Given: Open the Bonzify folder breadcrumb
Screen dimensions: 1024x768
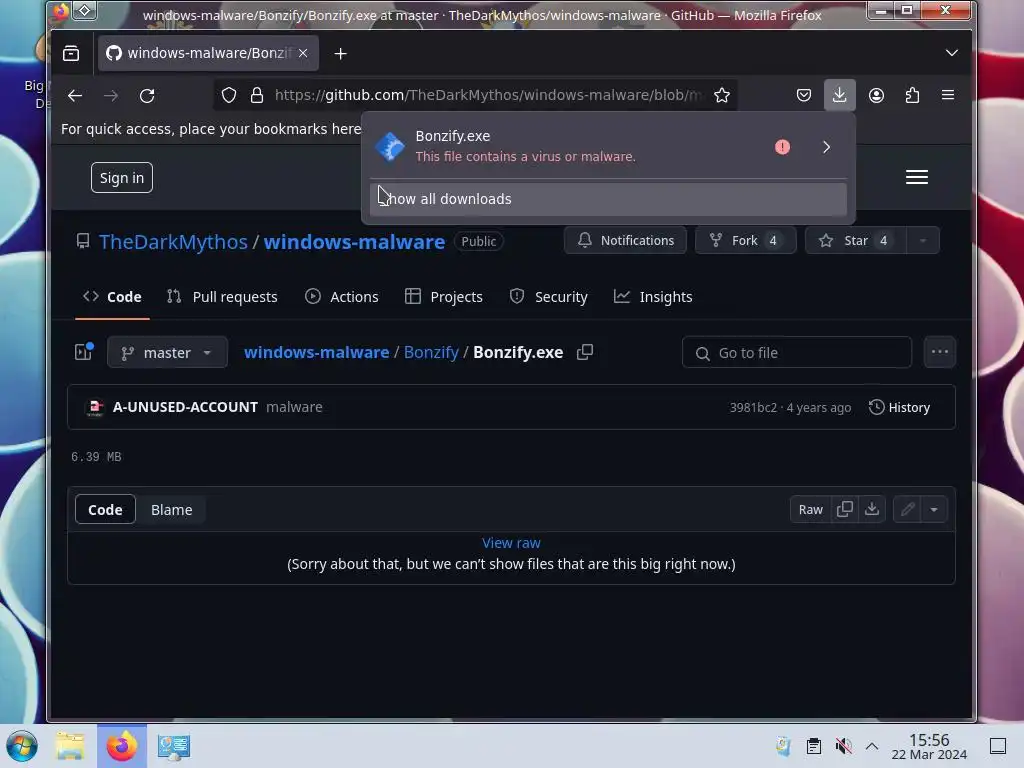Looking at the screenshot, I should coord(431,352).
